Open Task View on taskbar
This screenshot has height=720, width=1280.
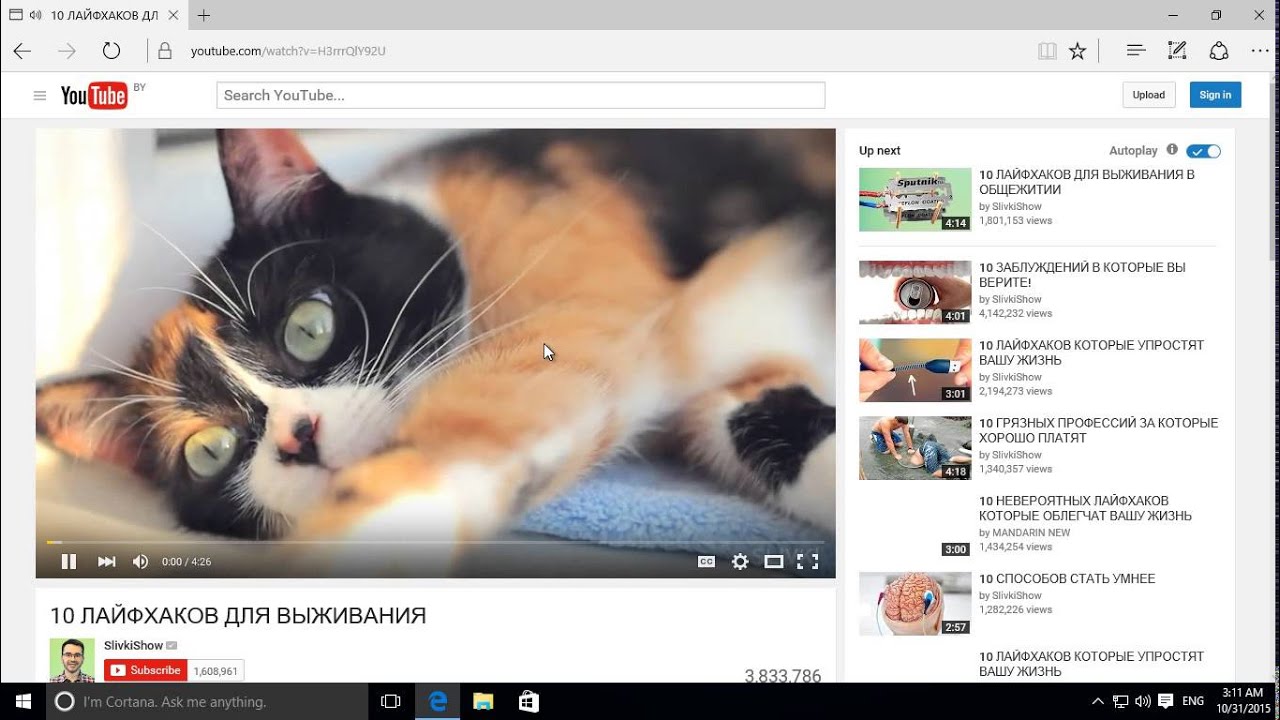[x=391, y=701]
